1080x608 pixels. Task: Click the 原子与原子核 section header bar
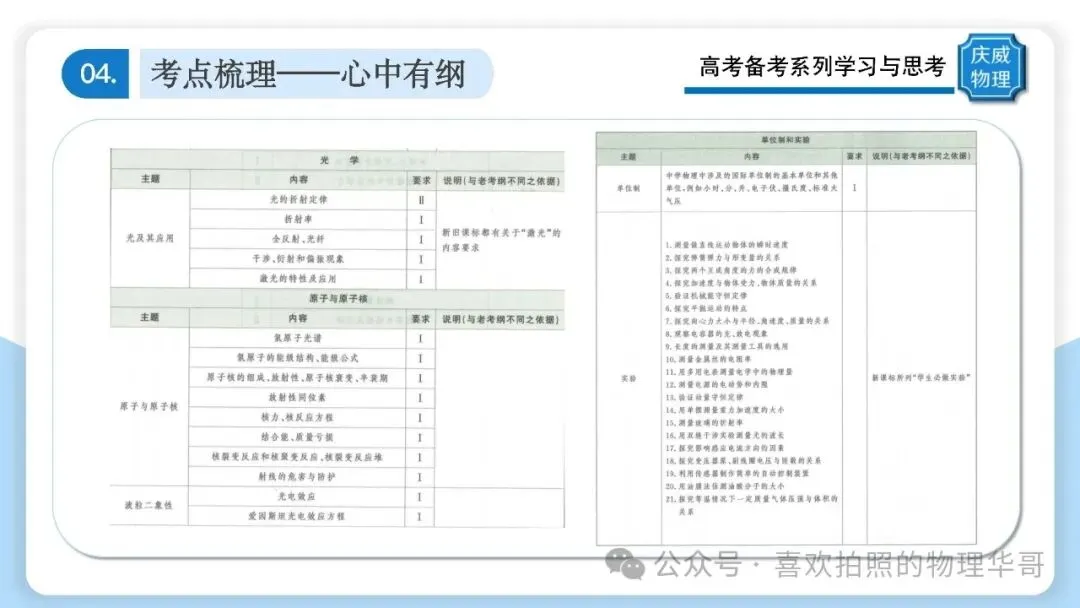[338, 298]
